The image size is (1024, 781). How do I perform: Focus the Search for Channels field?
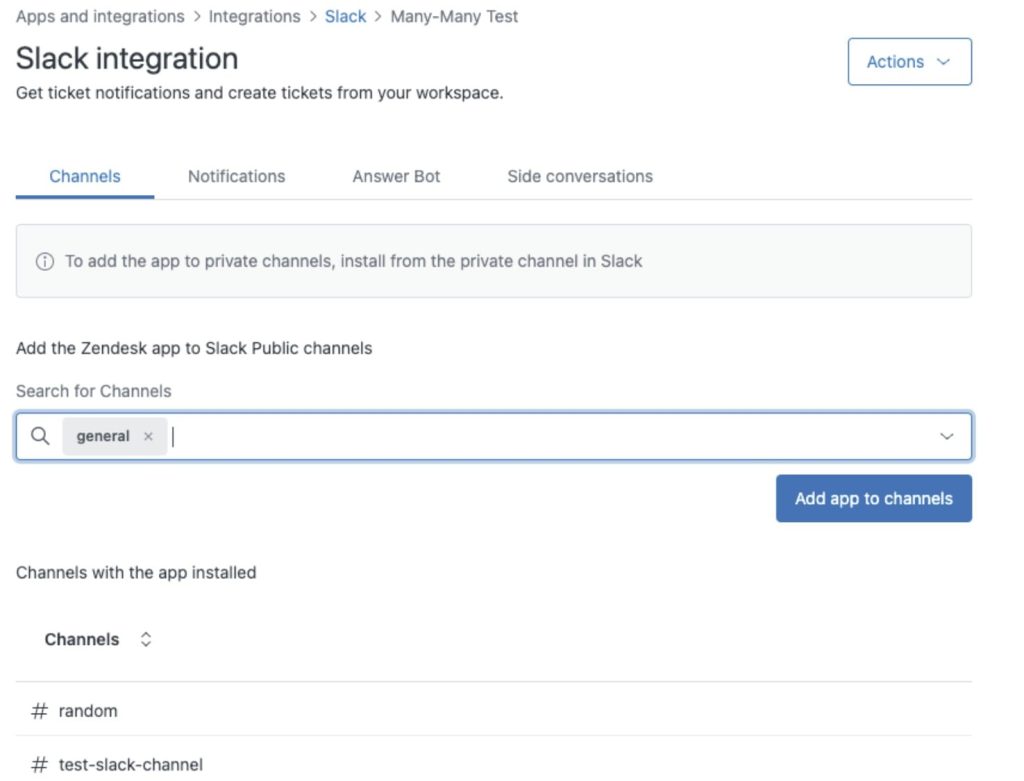click(x=494, y=436)
